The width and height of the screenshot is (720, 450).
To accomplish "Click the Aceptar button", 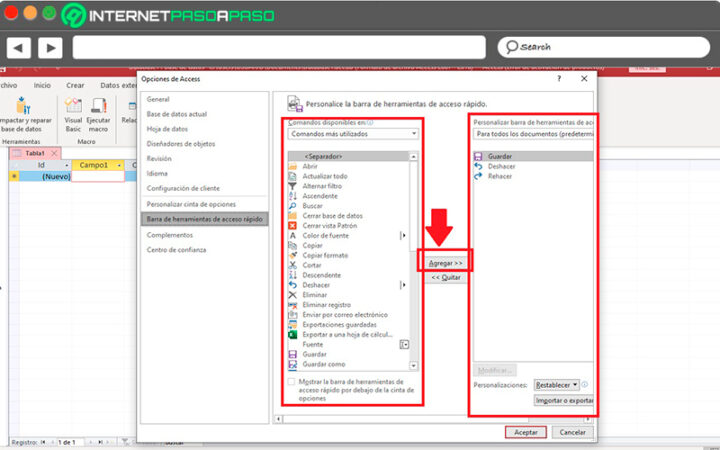I will [x=525, y=432].
